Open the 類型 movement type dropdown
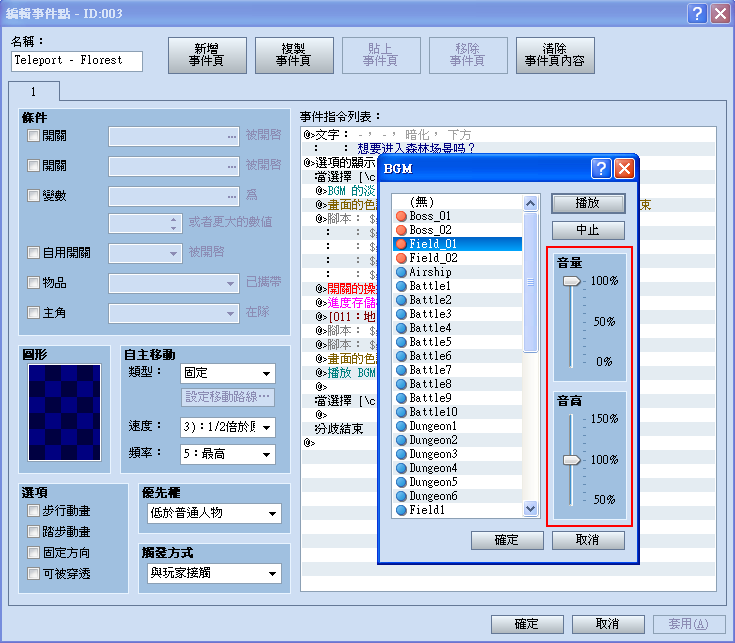 [x=228, y=374]
